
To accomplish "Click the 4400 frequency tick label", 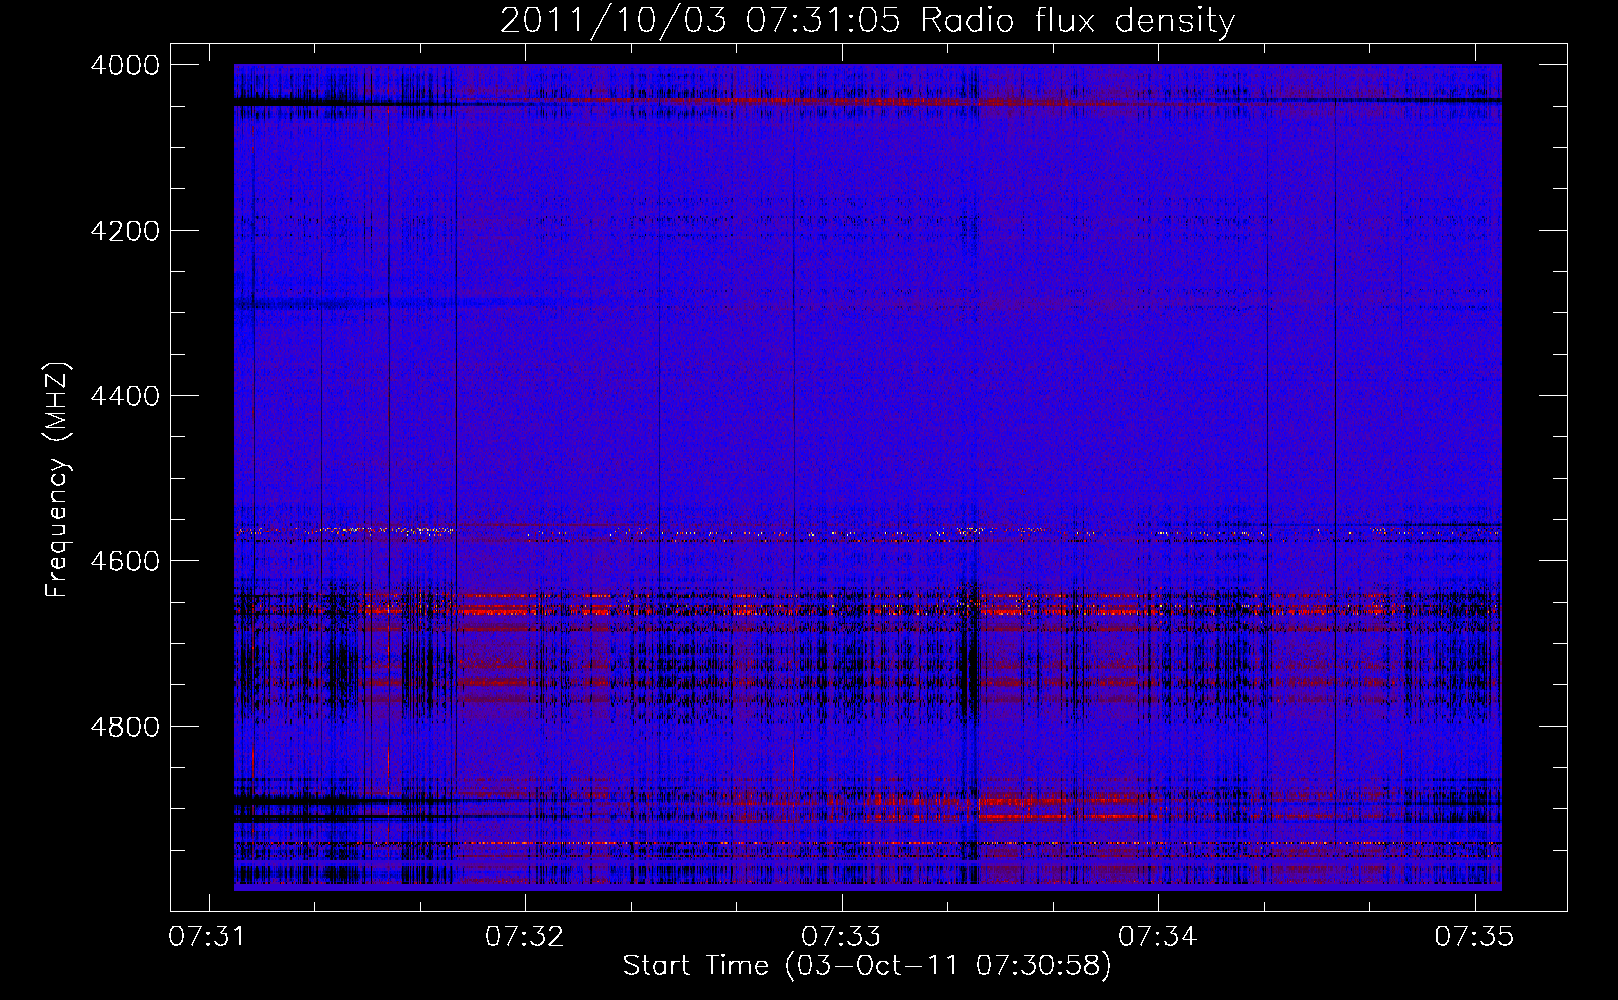I will click(125, 396).
